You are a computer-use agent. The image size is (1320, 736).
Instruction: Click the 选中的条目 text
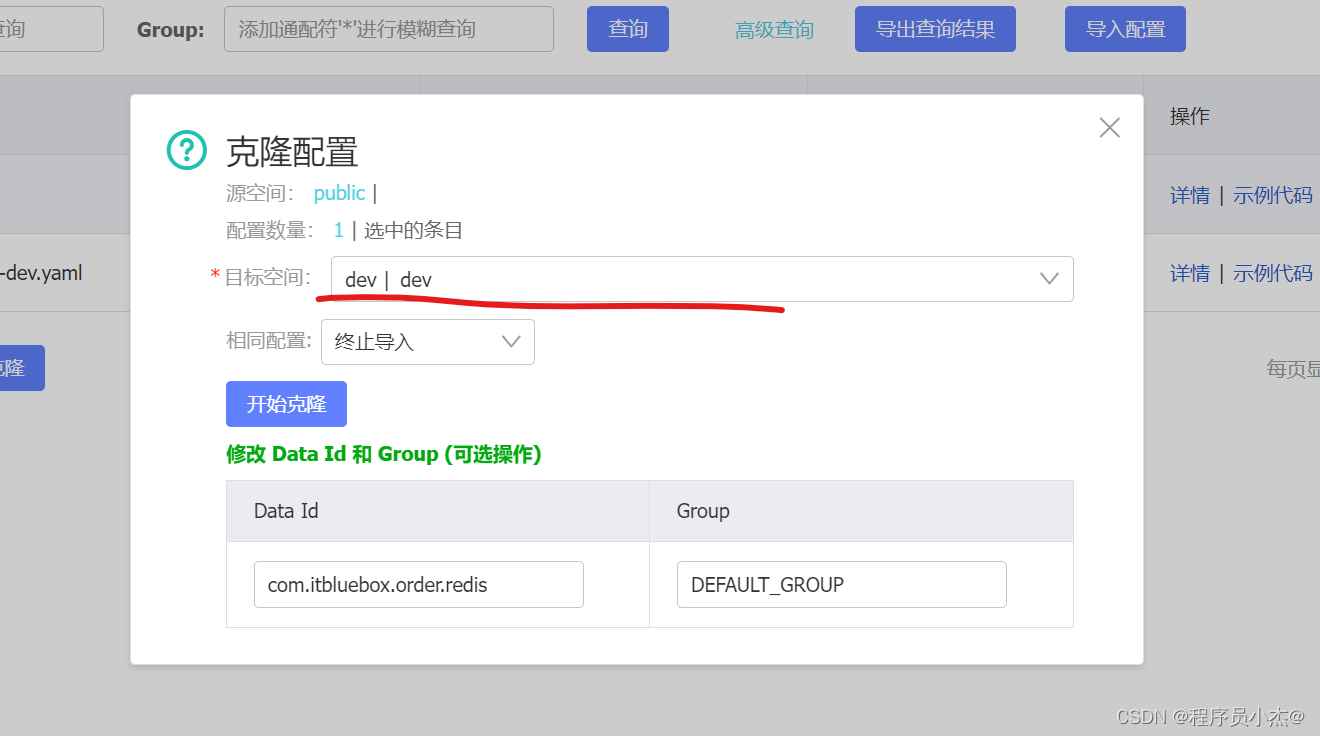pyautogui.click(x=413, y=231)
